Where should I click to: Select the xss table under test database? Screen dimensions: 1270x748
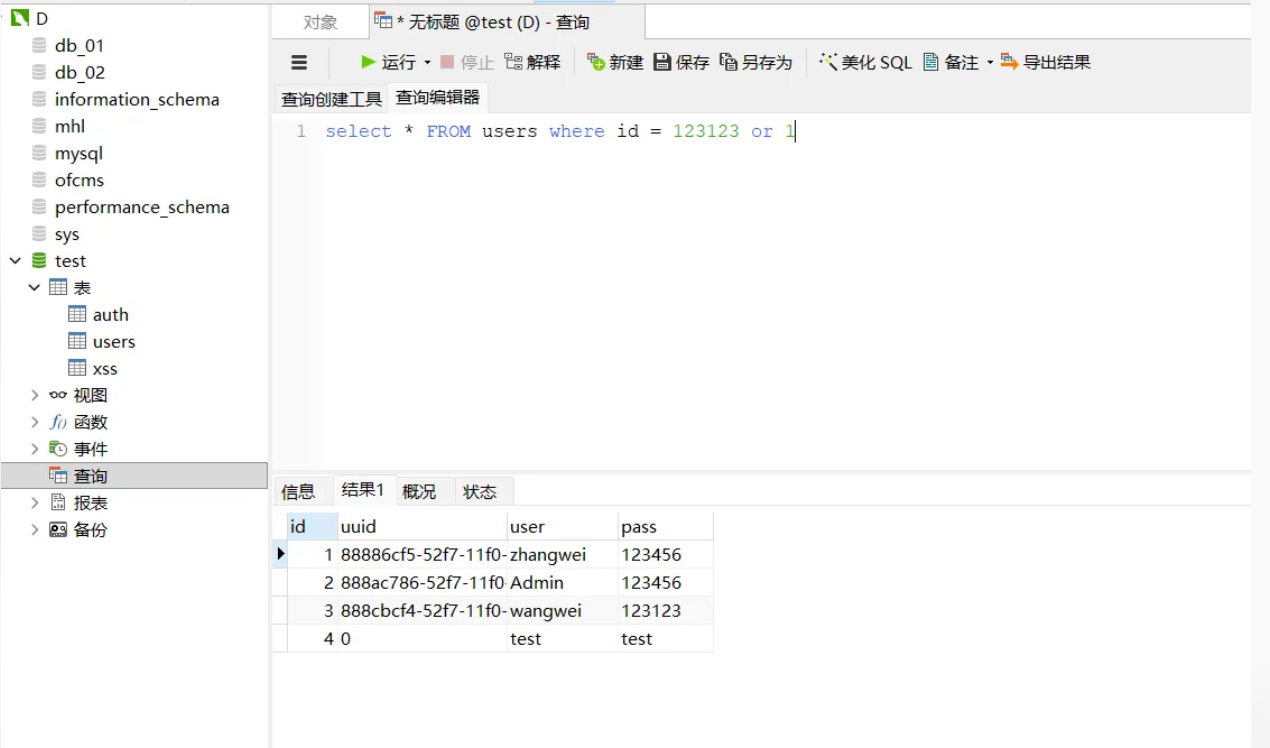click(x=104, y=368)
